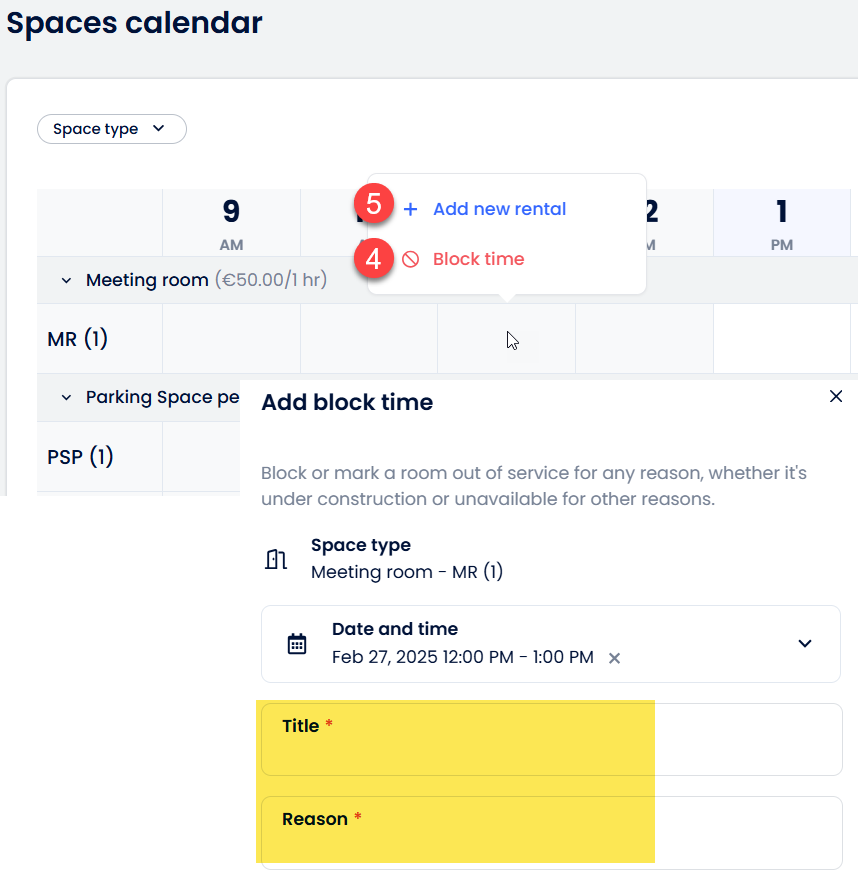Image resolution: width=859 pixels, height=883 pixels.
Task: Clear the selected date and time
Action: 615,658
